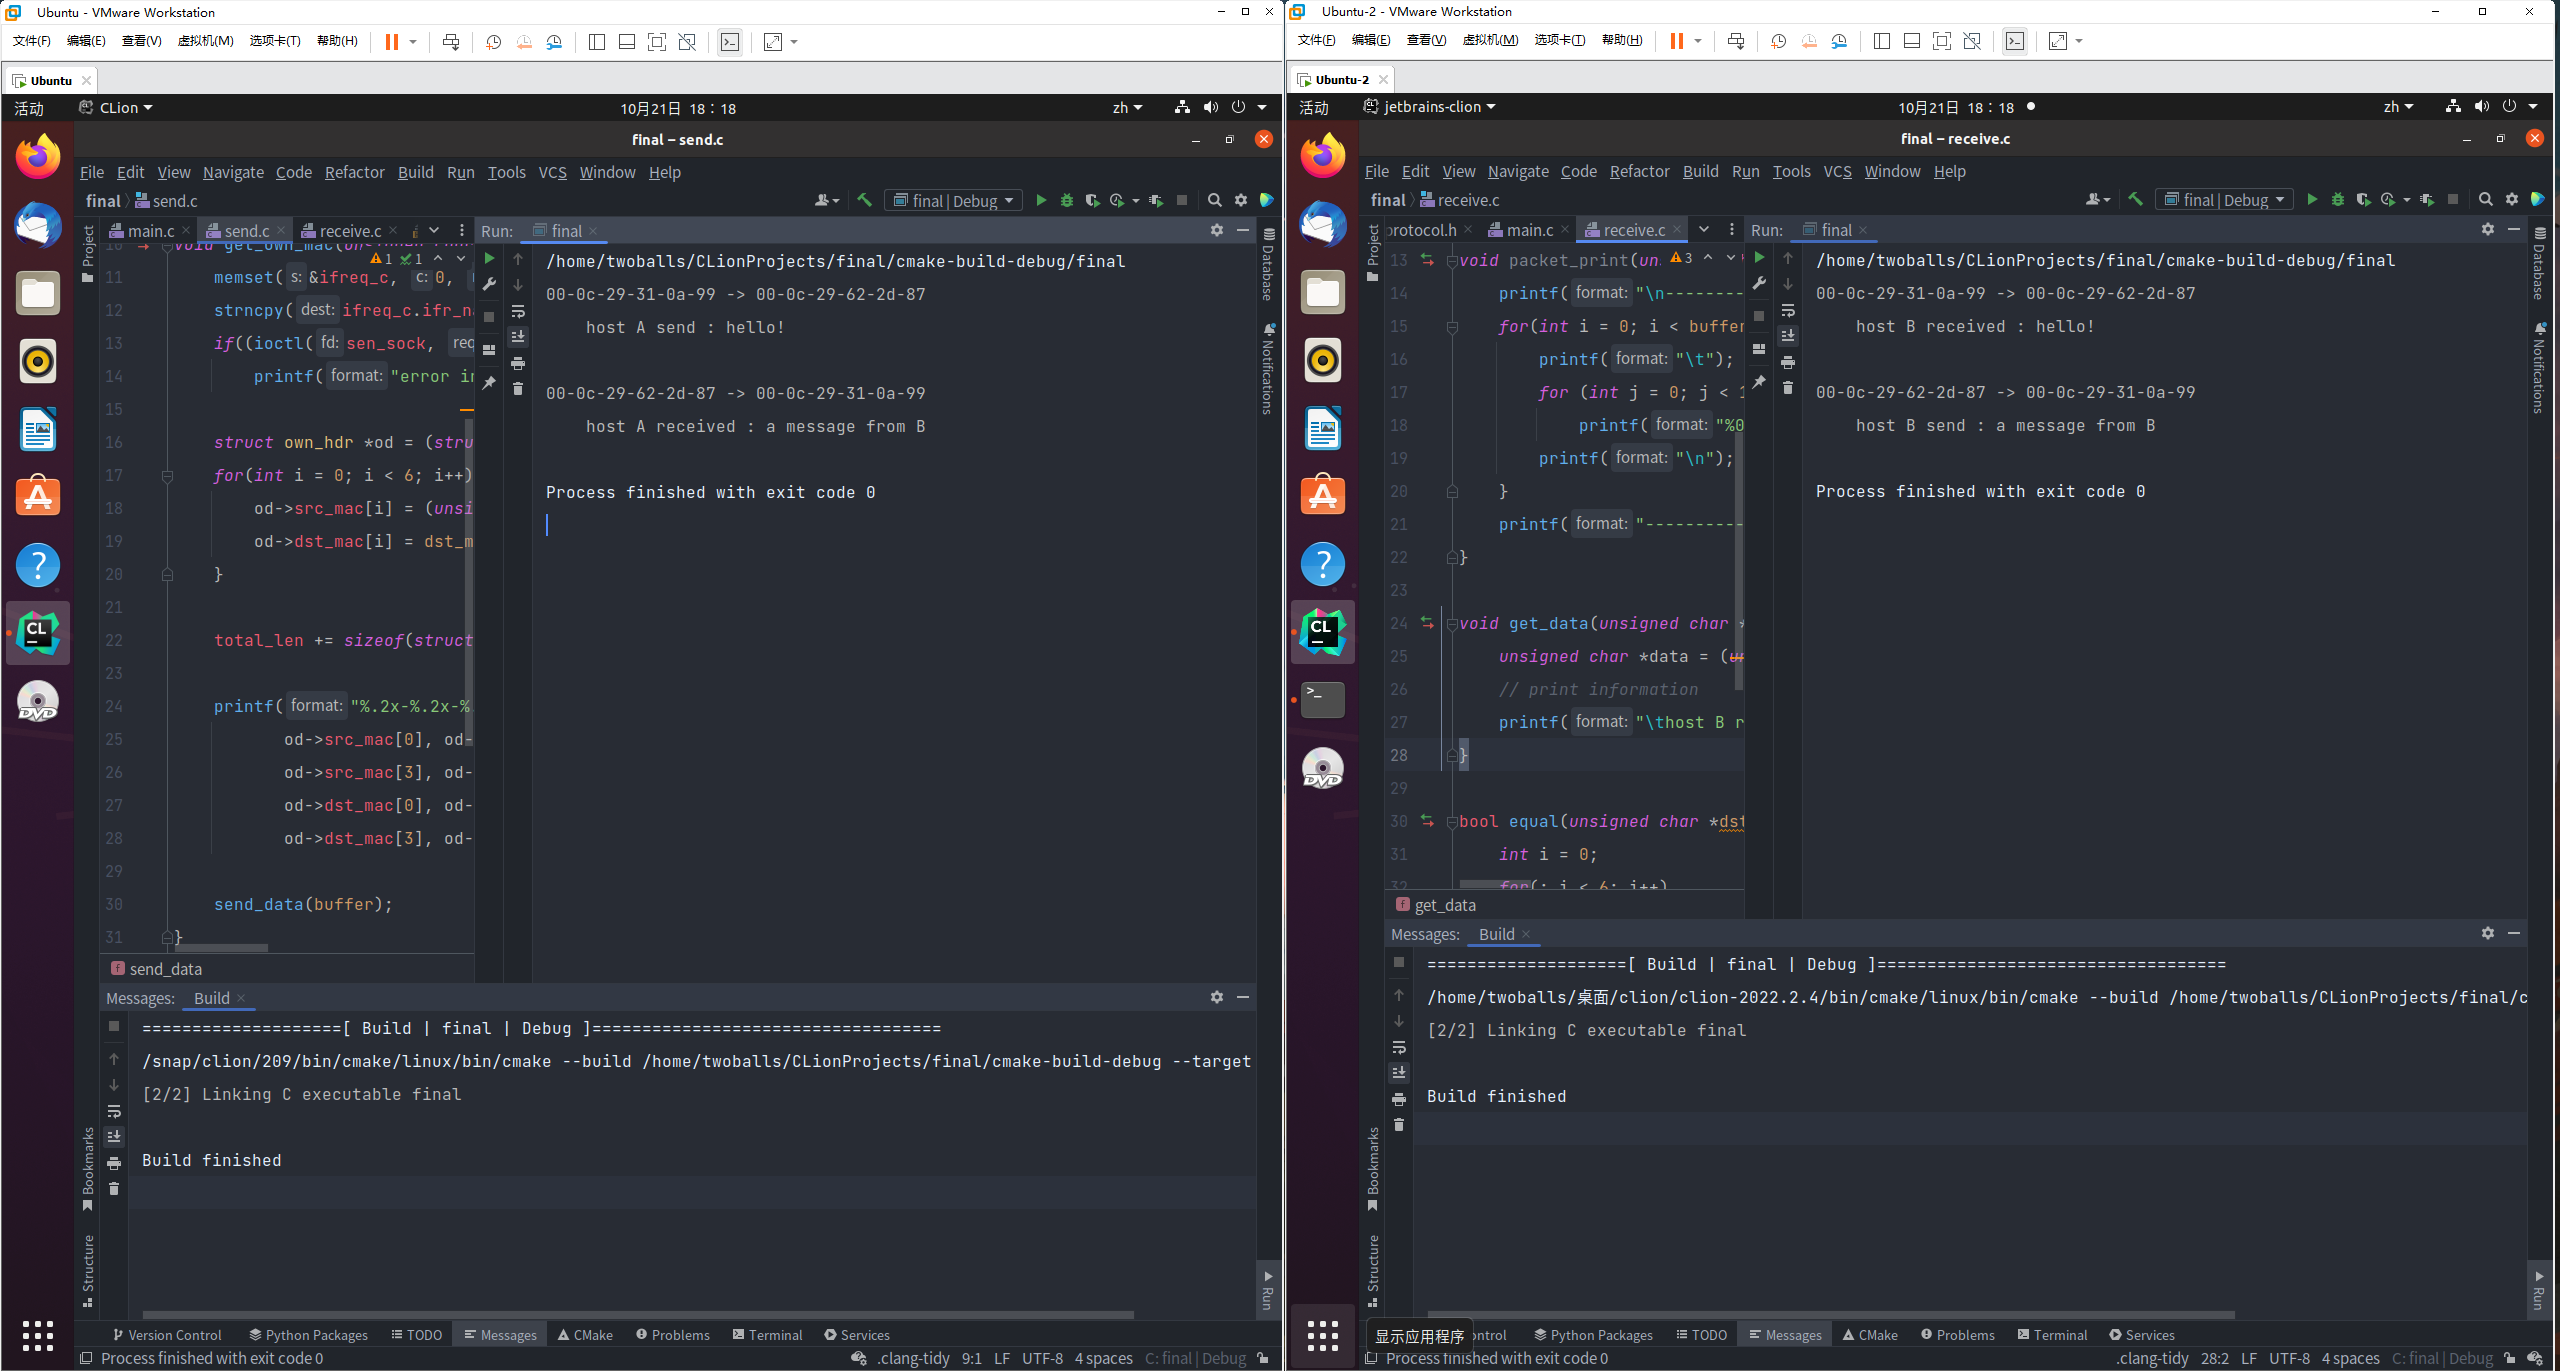This screenshot has height=1371, width=2560.
Task: Open Python Packages in right CLion
Action: [x=1594, y=1335]
